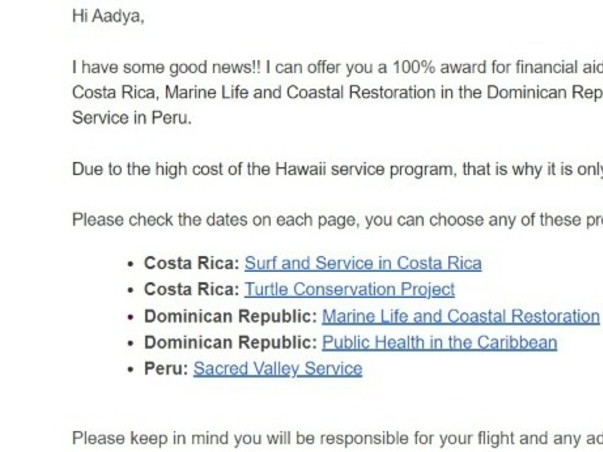Viewport: 603px width, 452px height.
Task: Open the Turtle Conservation Project link
Action: tap(349, 289)
